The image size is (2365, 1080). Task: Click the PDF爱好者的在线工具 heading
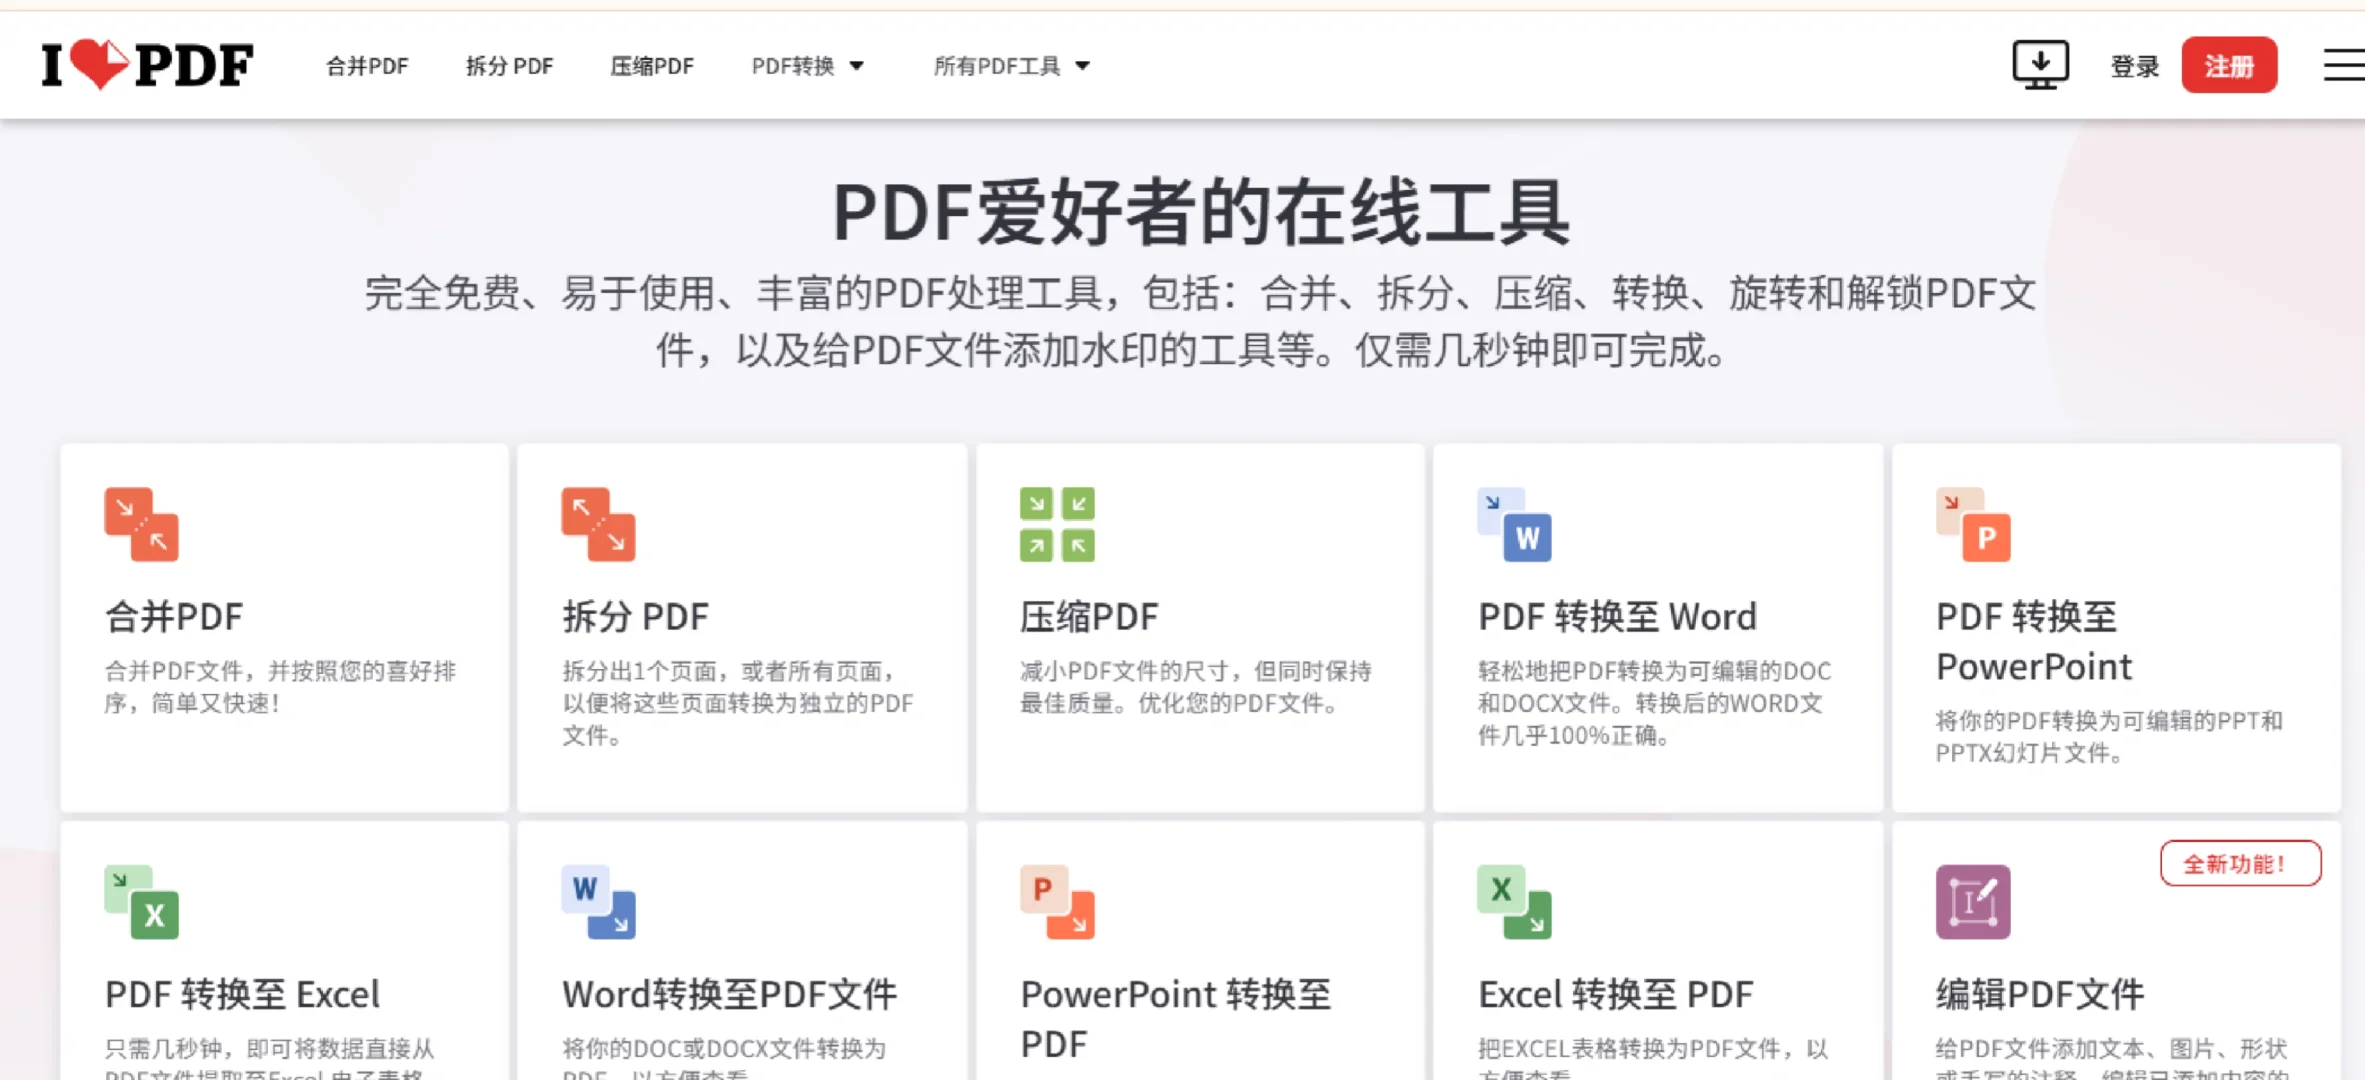click(1201, 212)
